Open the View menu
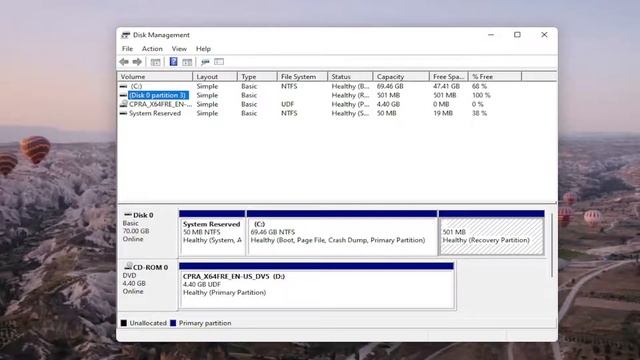Image resolution: width=640 pixels, height=360 pixels. point(179,49)
